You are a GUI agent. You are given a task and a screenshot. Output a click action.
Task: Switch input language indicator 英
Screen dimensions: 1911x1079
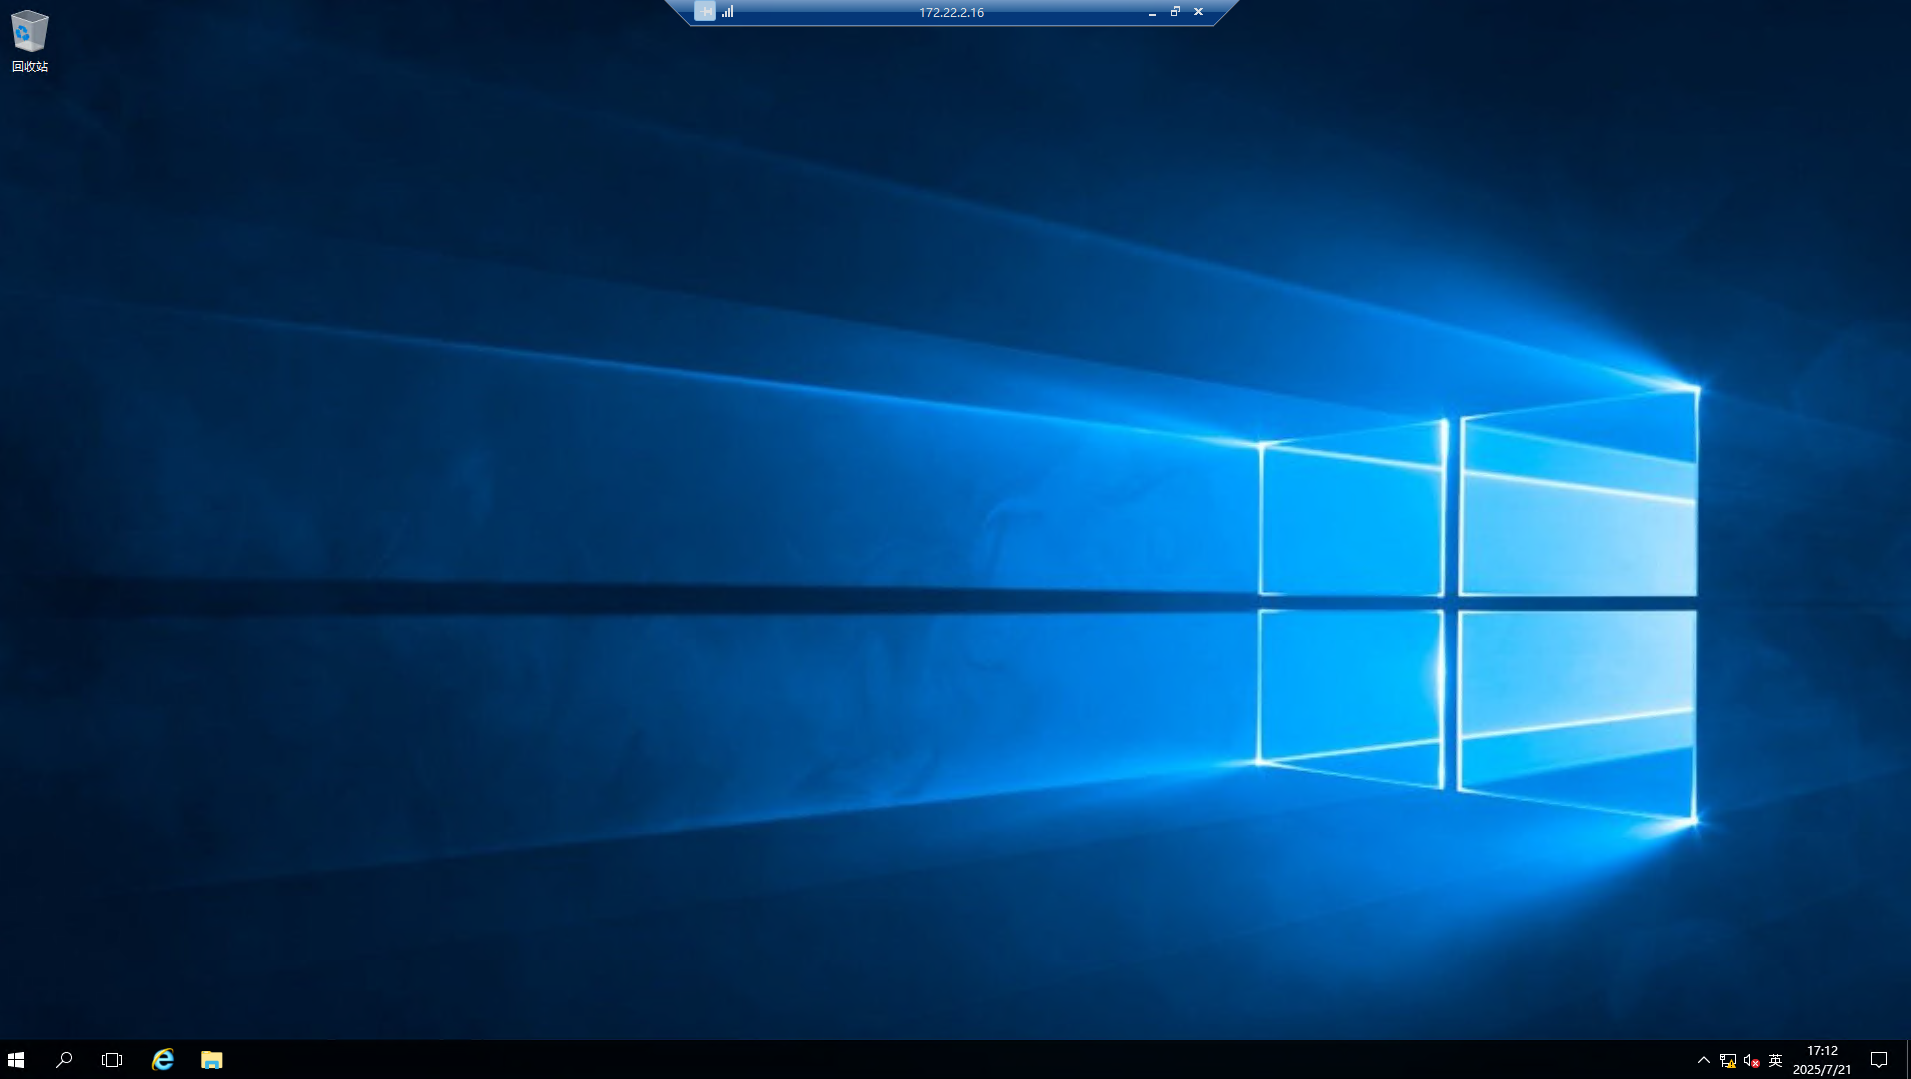point(1776,1061)
